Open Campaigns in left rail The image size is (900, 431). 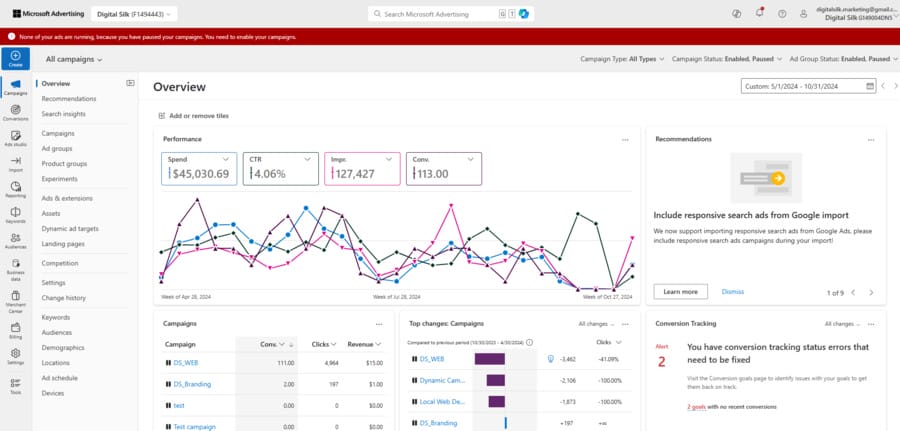15,87
